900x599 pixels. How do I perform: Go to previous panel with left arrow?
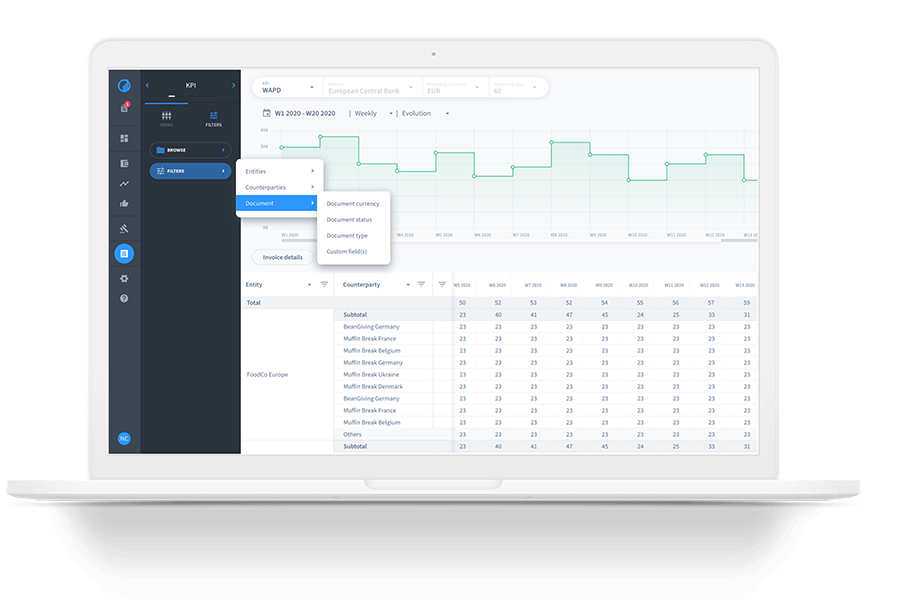148,85
